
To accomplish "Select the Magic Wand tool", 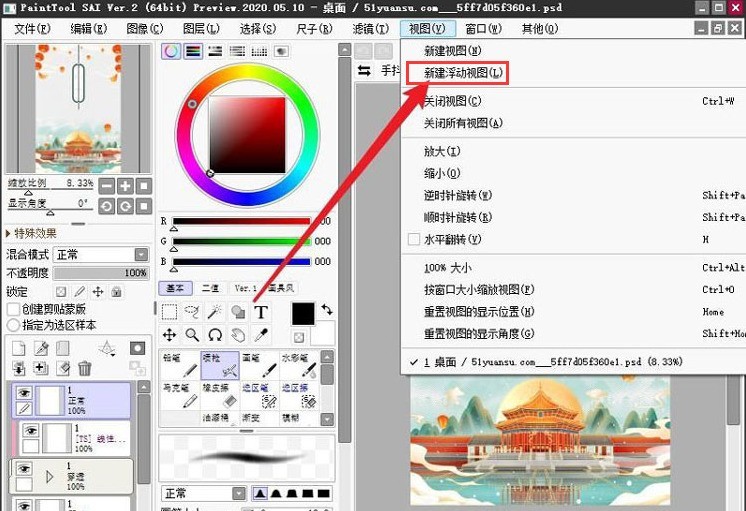I will pyautogui.click(x=215, y=313).
